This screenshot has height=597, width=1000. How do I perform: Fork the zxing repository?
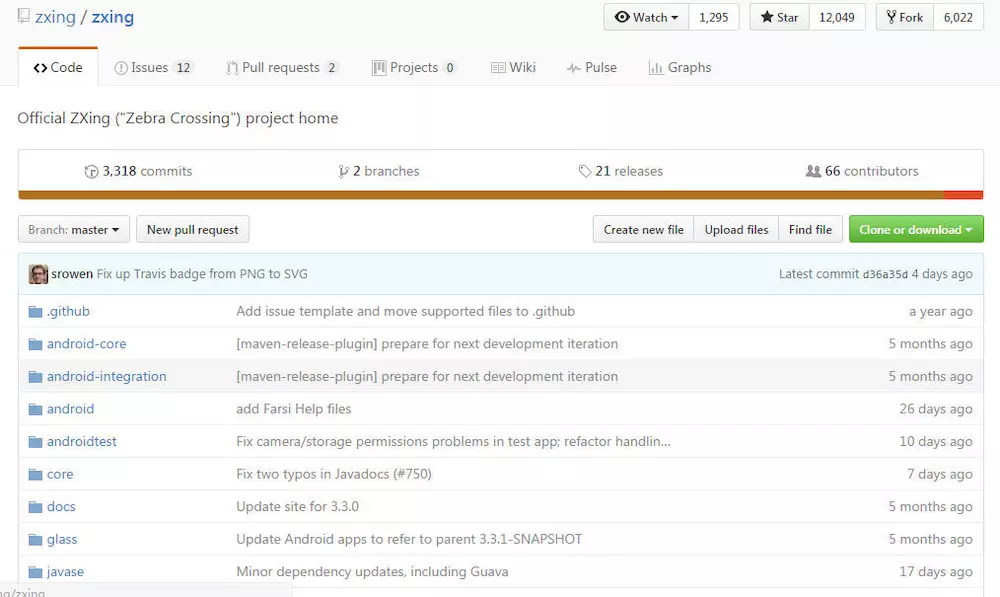tap(905, 17)
